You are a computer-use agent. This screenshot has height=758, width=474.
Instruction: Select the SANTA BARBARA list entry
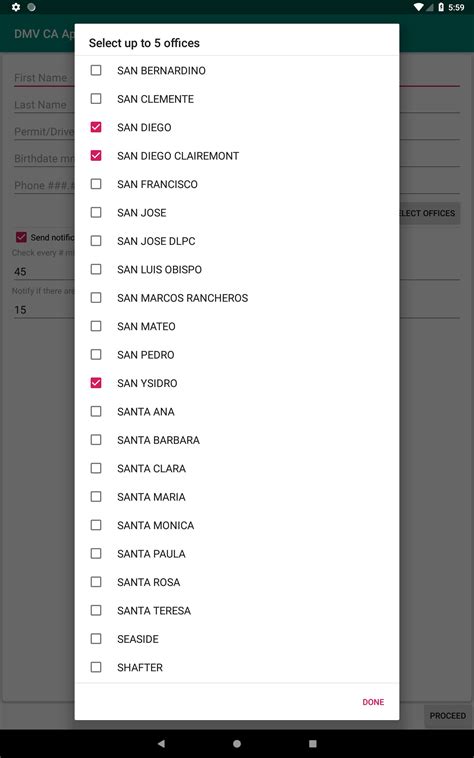click(x=237, y=440)
